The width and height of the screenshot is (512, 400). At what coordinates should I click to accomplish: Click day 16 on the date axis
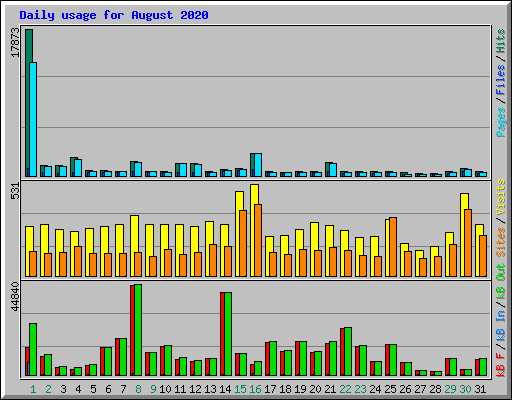[255, 389]
